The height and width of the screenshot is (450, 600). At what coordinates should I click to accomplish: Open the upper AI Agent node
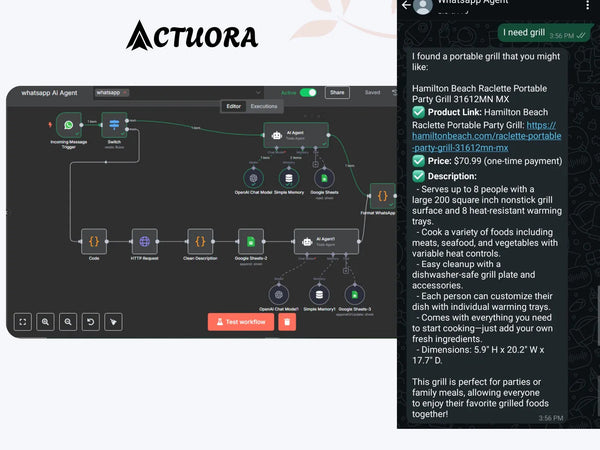[x=296, y=135]
